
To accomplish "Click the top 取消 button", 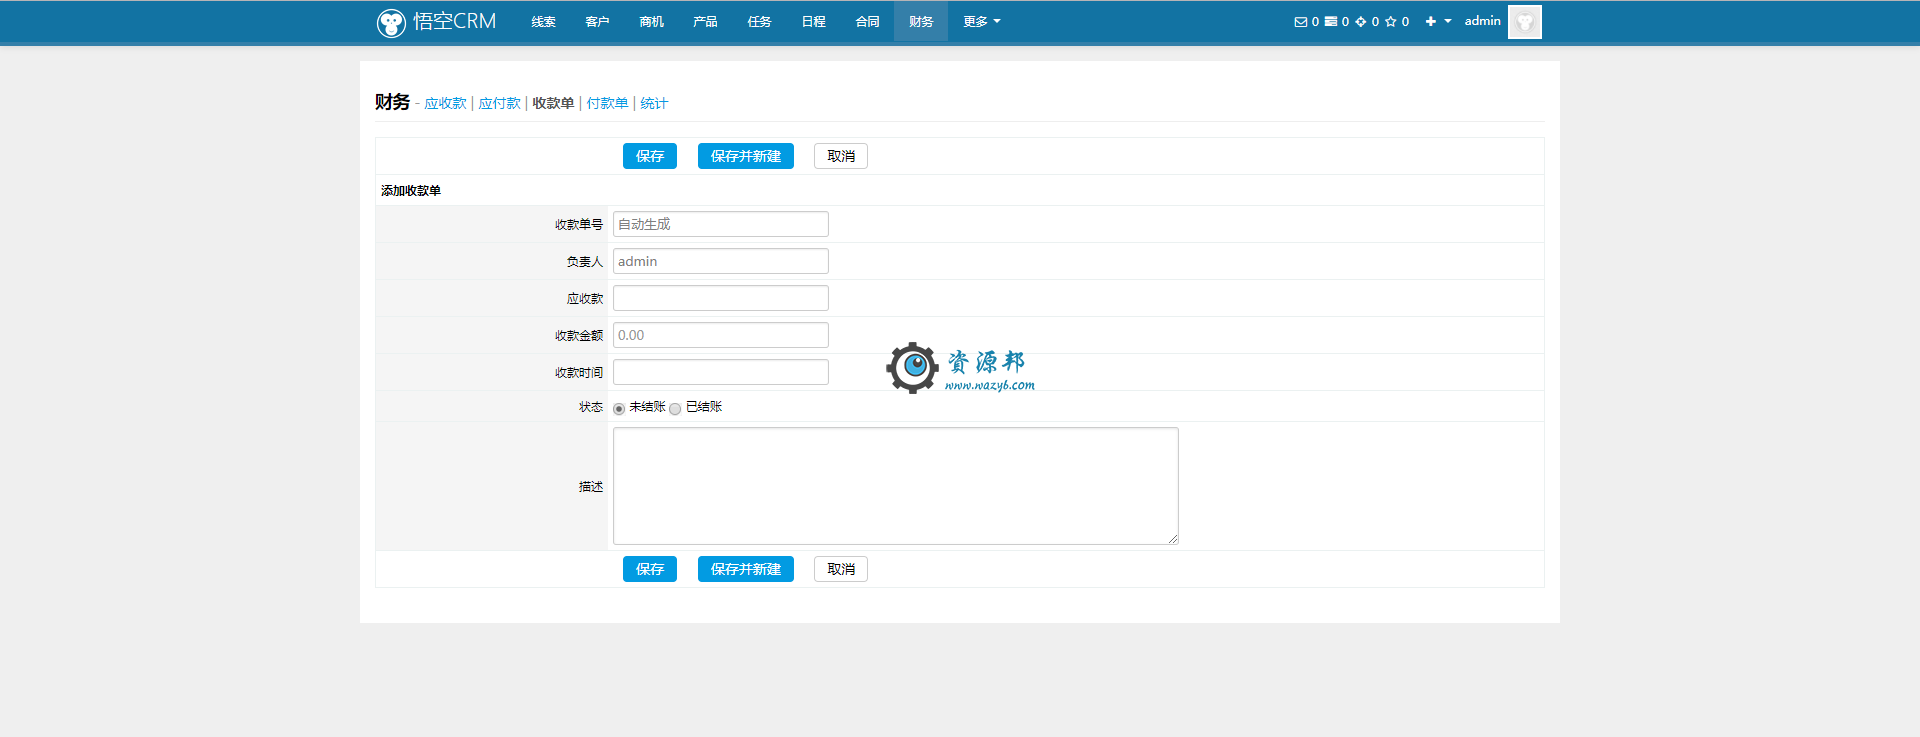I will pyautogui.click(x=841, y=156).
